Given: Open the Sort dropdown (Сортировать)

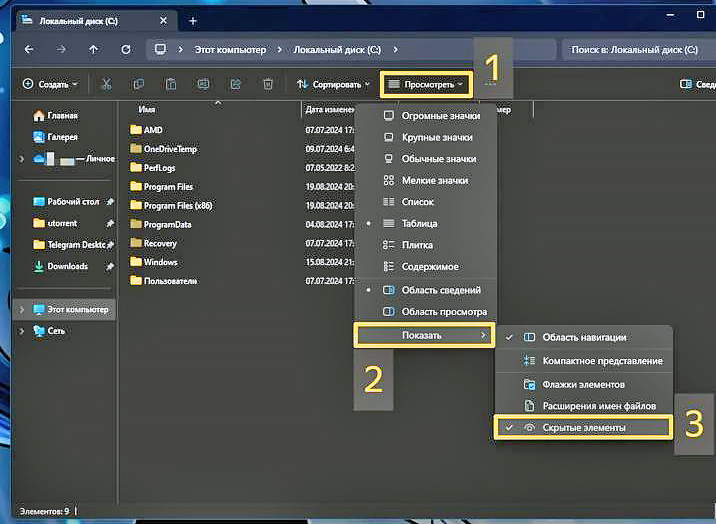Looking at the screenshot, I should tap(334, 85).
